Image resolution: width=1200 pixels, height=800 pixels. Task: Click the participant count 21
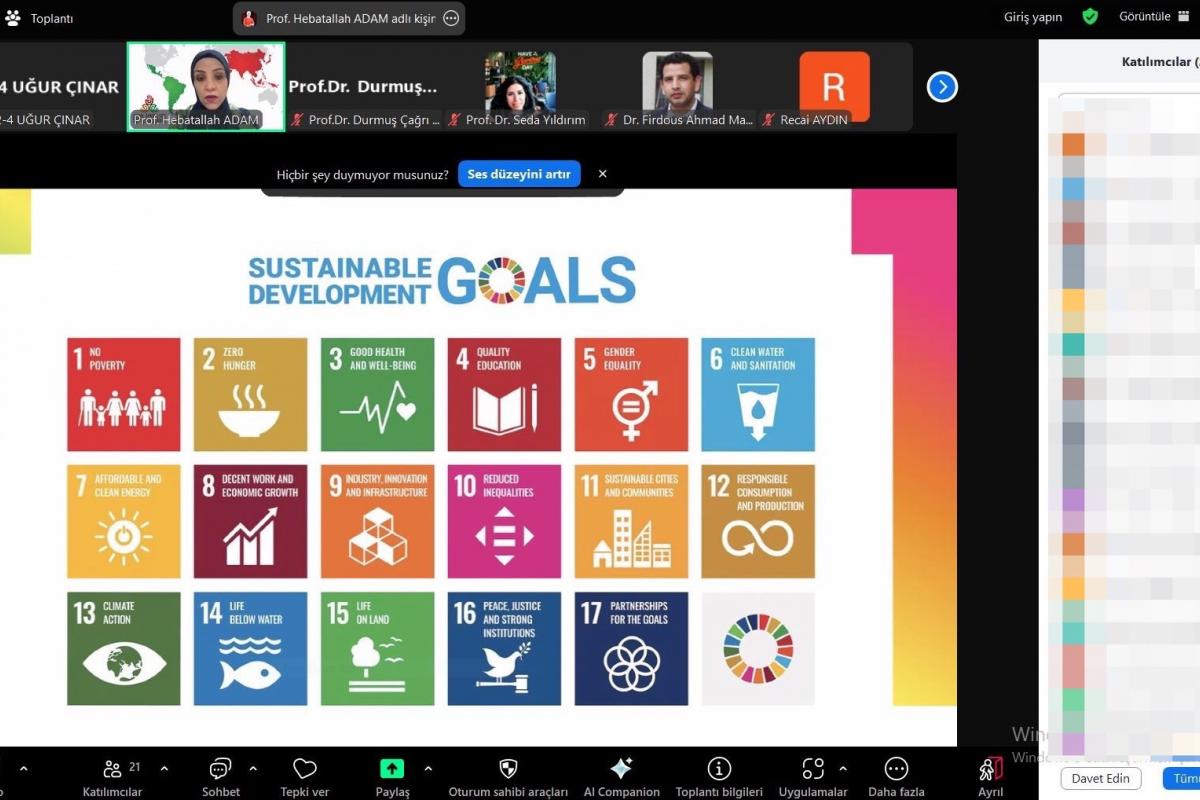tap(135, 767)
